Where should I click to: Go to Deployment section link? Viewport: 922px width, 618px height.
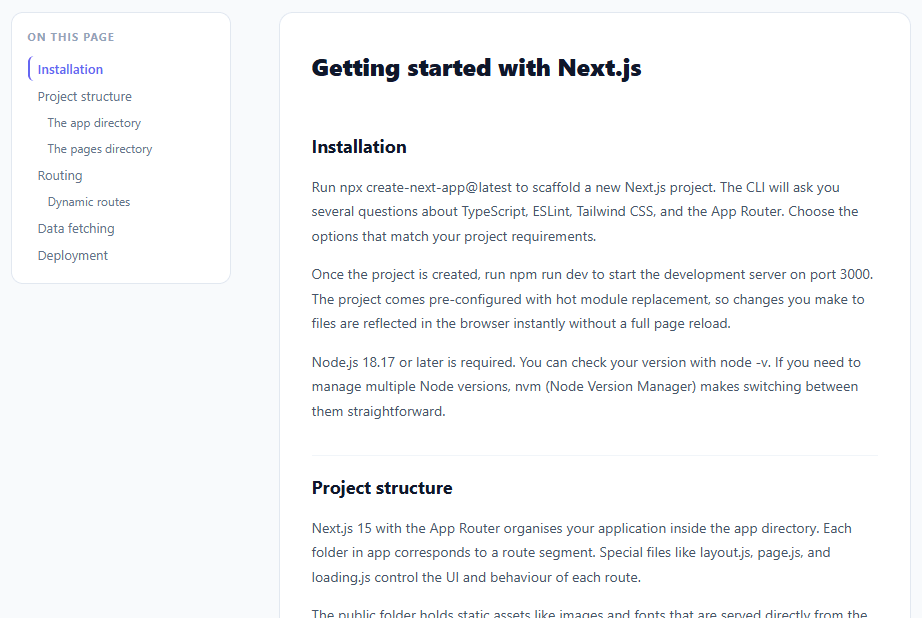(x=73, y=256)
